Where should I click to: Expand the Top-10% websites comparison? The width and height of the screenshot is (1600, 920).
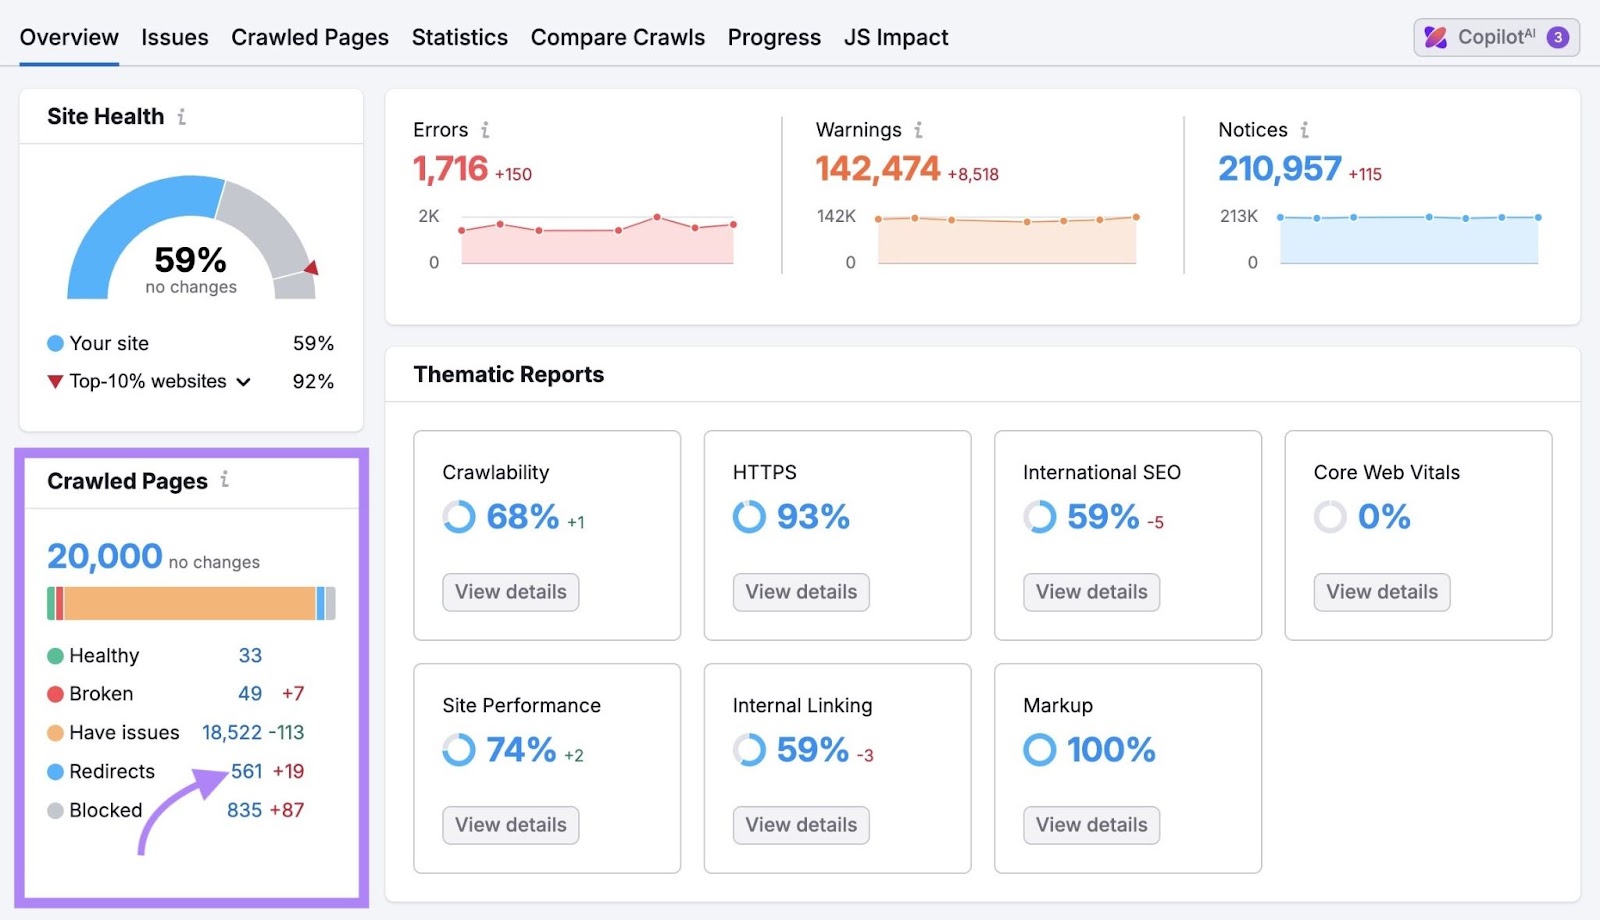(x=243, y=381)
